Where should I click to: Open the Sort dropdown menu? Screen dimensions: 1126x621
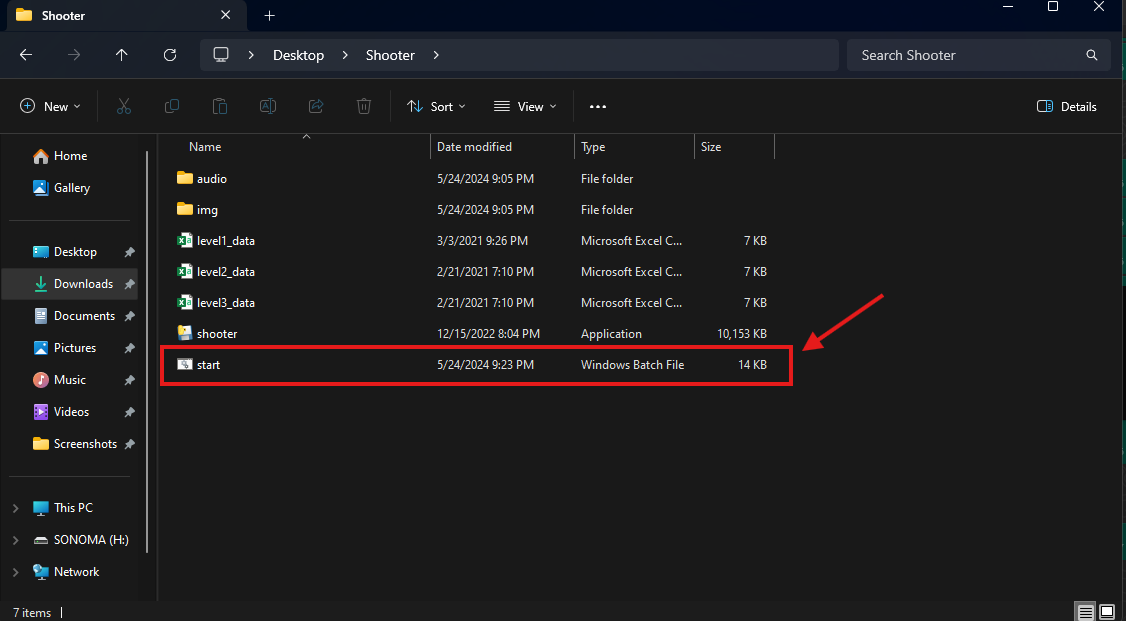click(436, 106)
